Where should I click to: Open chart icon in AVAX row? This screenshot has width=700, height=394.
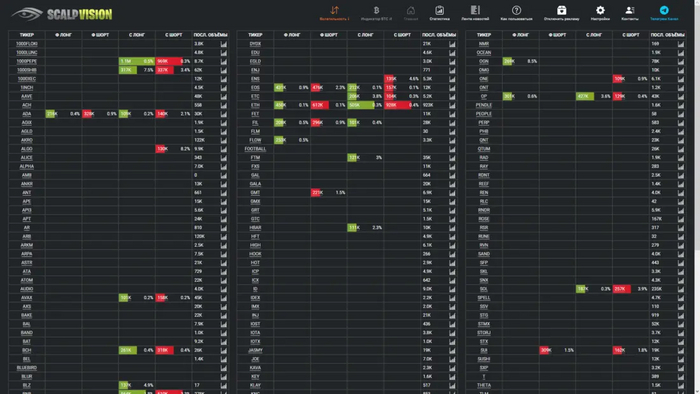[x=224, y=298]
